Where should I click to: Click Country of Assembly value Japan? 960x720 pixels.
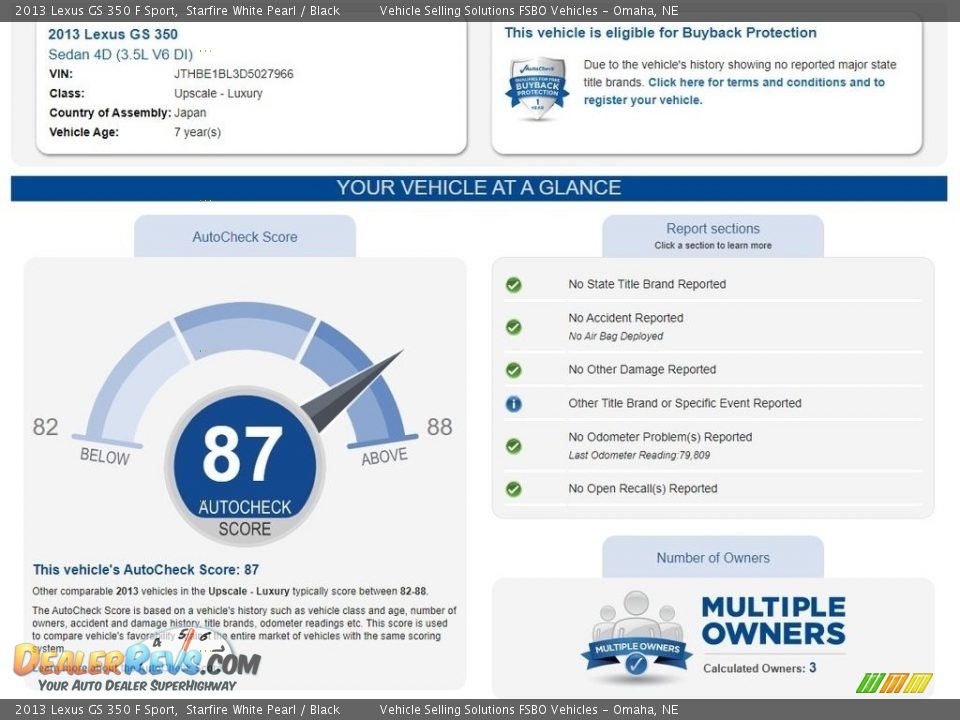tap(190, 113)
